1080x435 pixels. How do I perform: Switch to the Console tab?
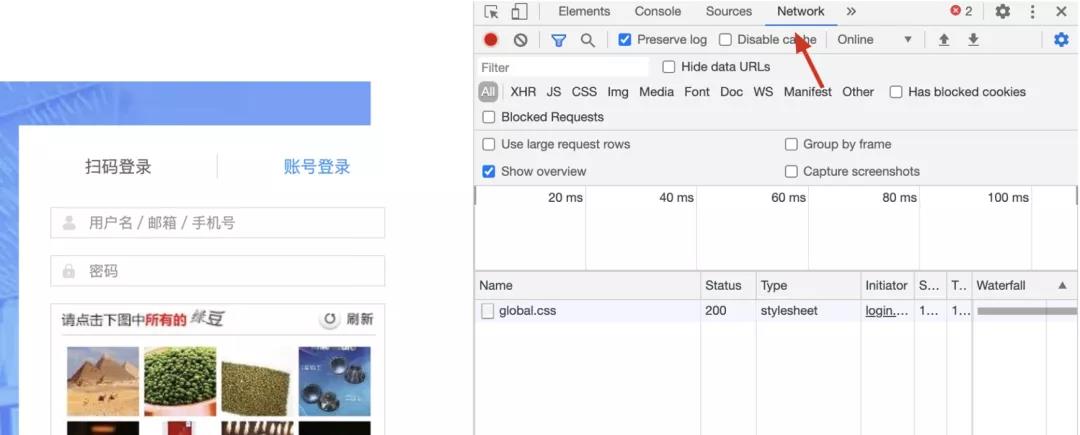click(x=658, y=12)
